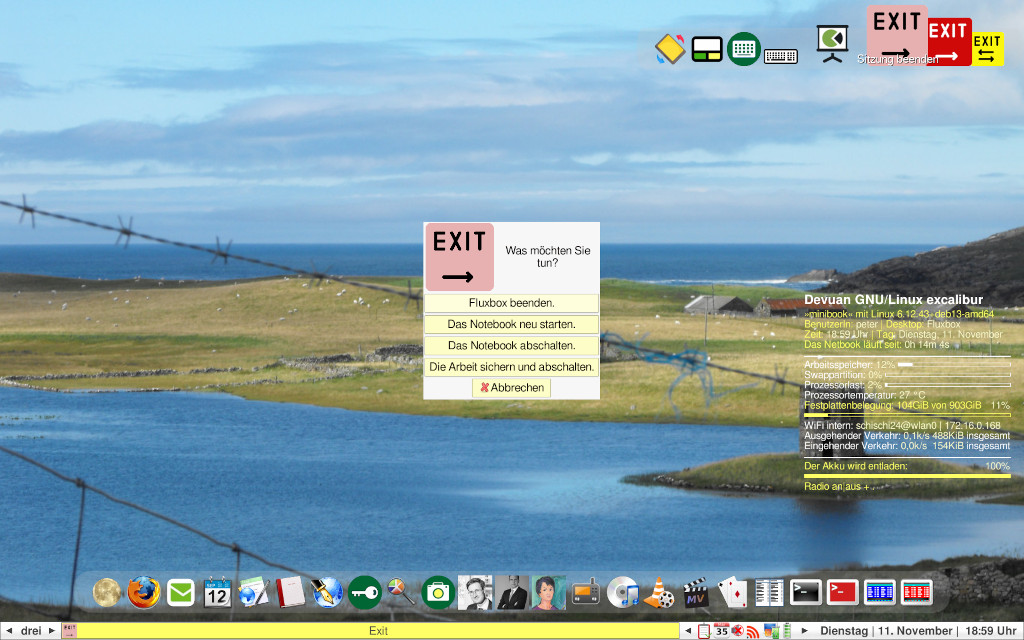1024x640 pixels.
Task: Click the RSS feed icon in the tray
Action: click(752, 630)
